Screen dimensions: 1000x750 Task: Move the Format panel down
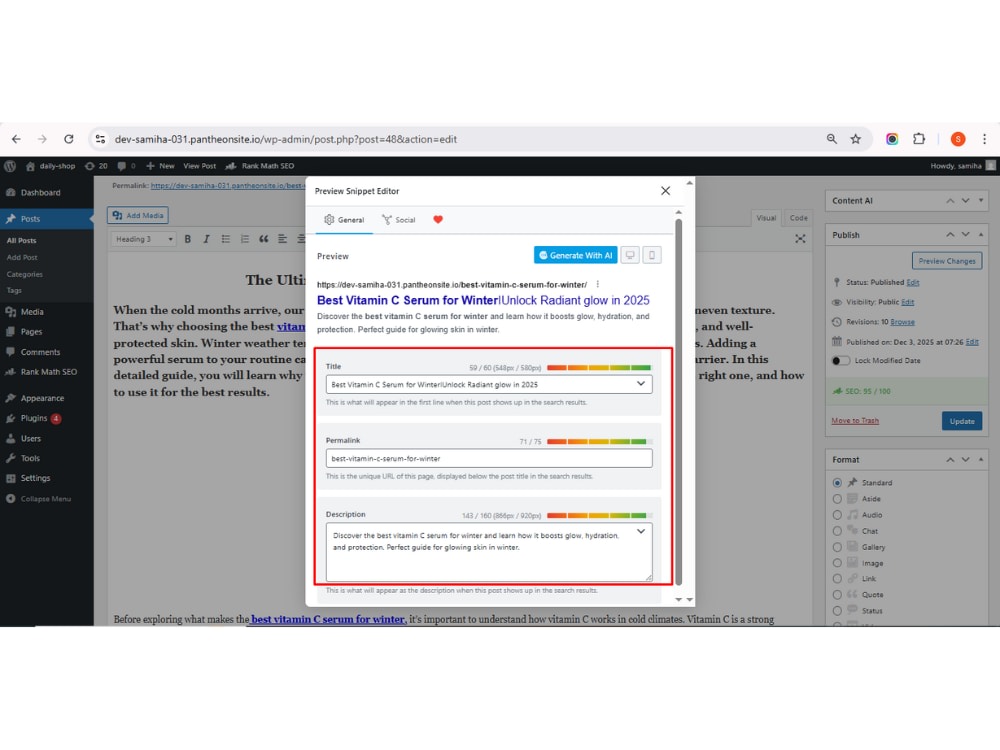[x=966, y=459]
